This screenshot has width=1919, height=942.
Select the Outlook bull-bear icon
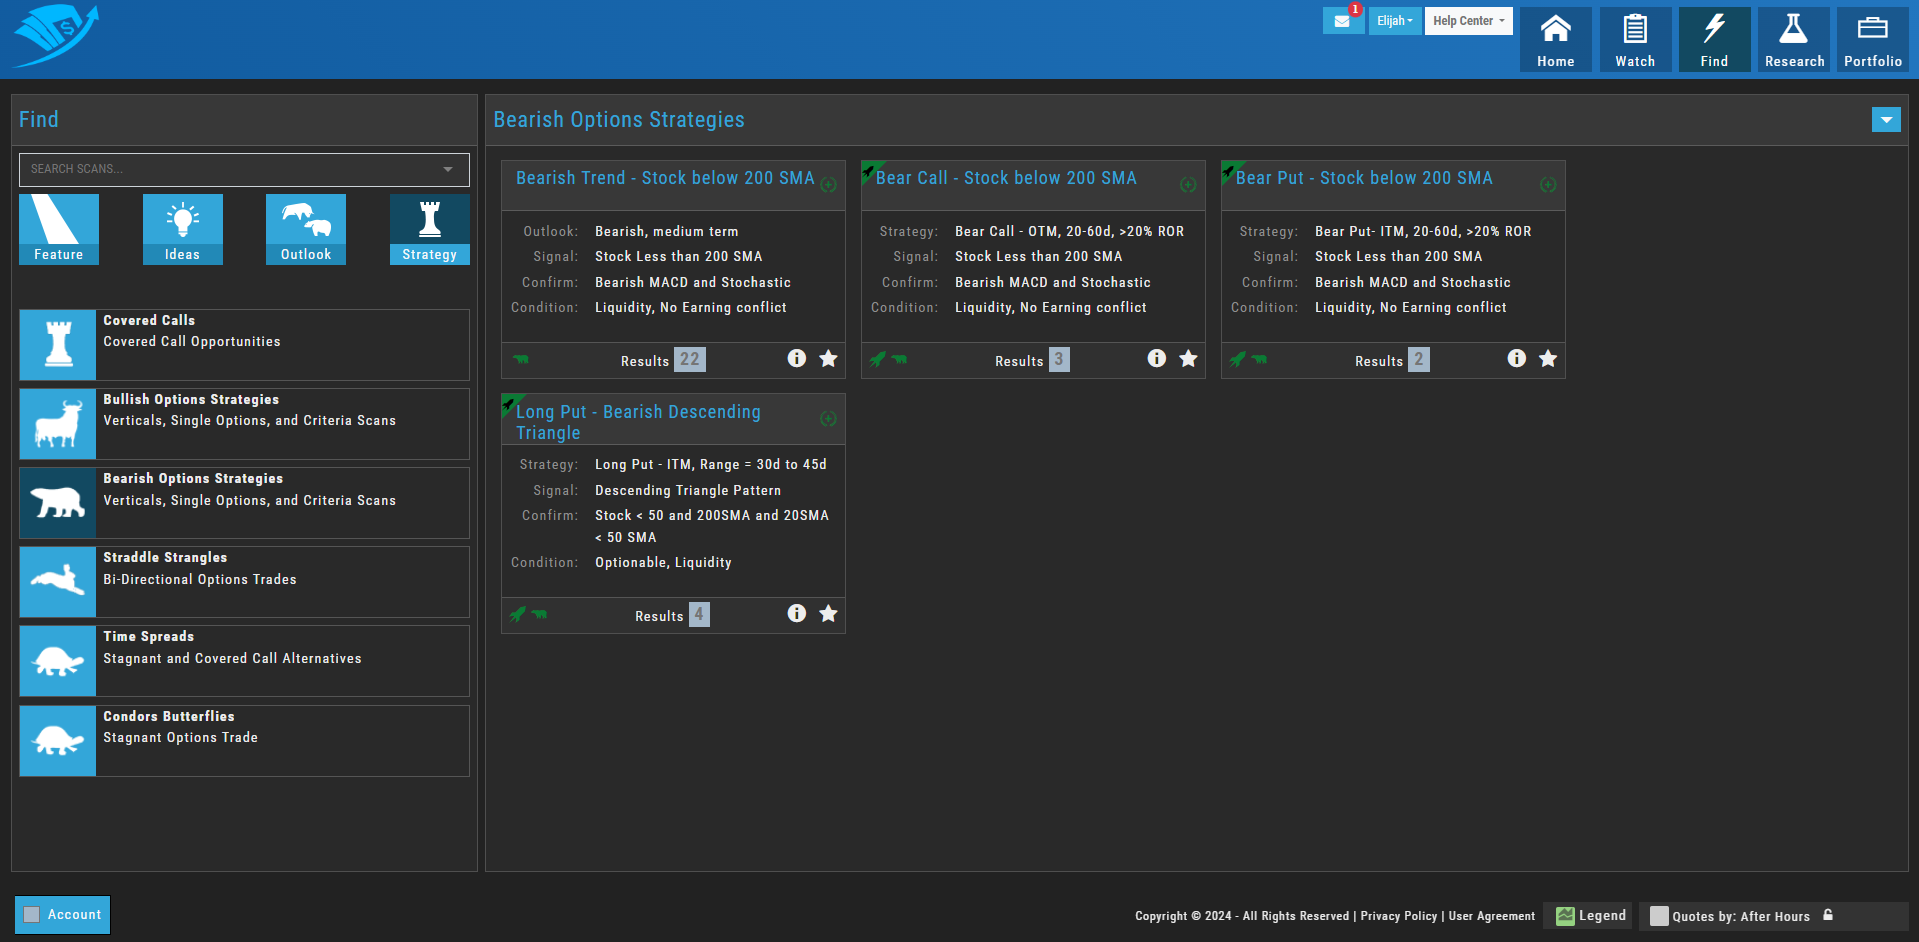tap(306, 229)
